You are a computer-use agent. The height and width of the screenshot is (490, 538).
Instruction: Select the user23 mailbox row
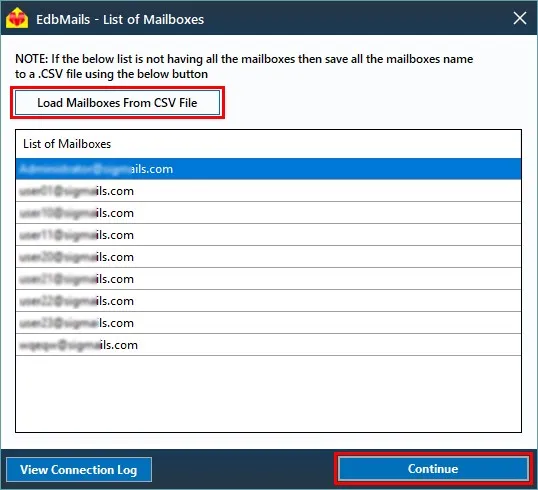click(268, 323)
